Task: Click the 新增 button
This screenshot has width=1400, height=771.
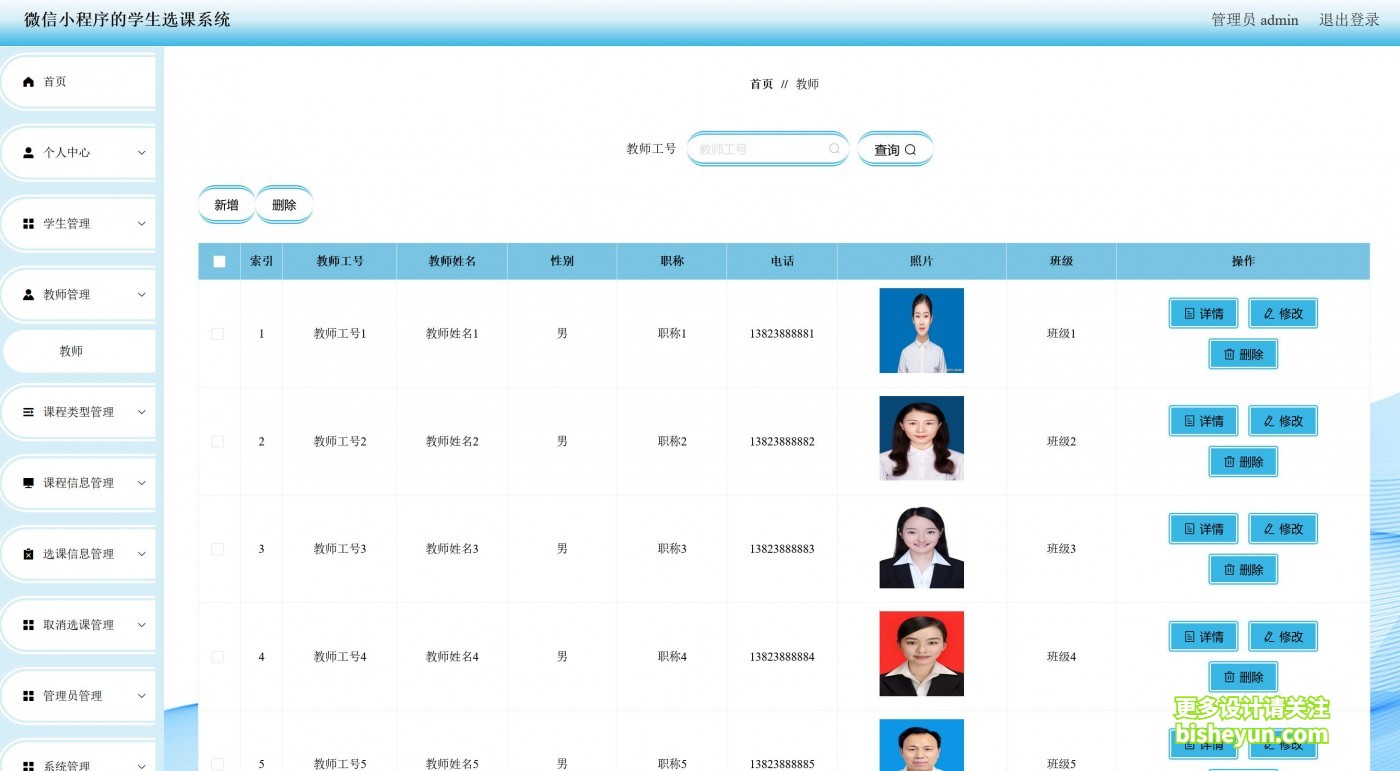Action: [x=227, y=205]
